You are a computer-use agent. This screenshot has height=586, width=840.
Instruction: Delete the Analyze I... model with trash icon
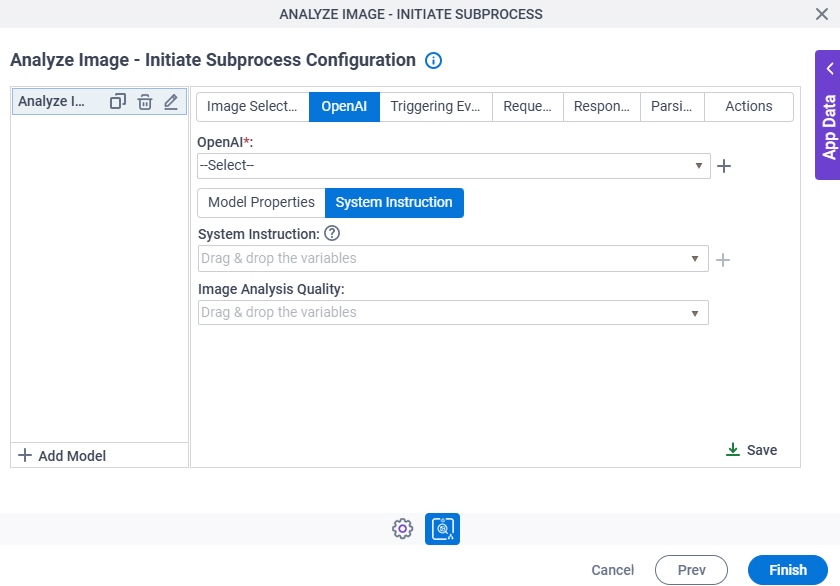(x=145, y=101)
